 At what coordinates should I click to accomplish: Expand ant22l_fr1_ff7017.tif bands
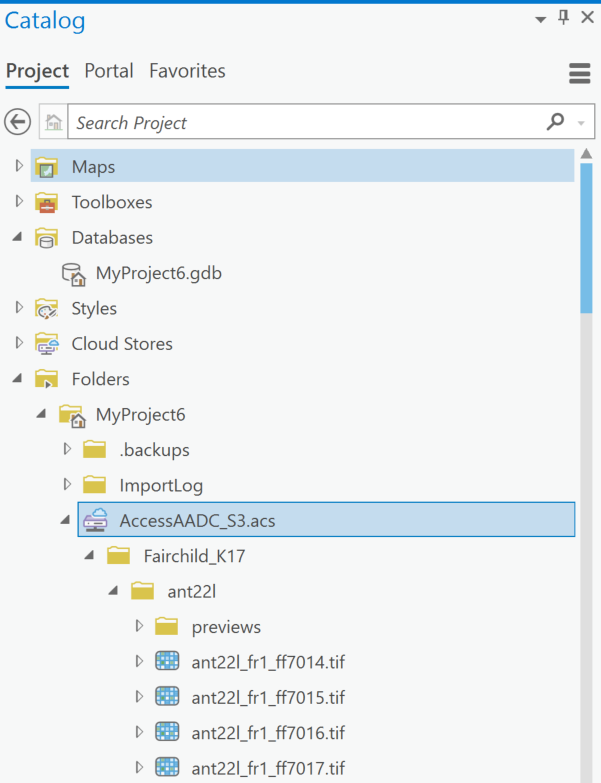[139, 767]
